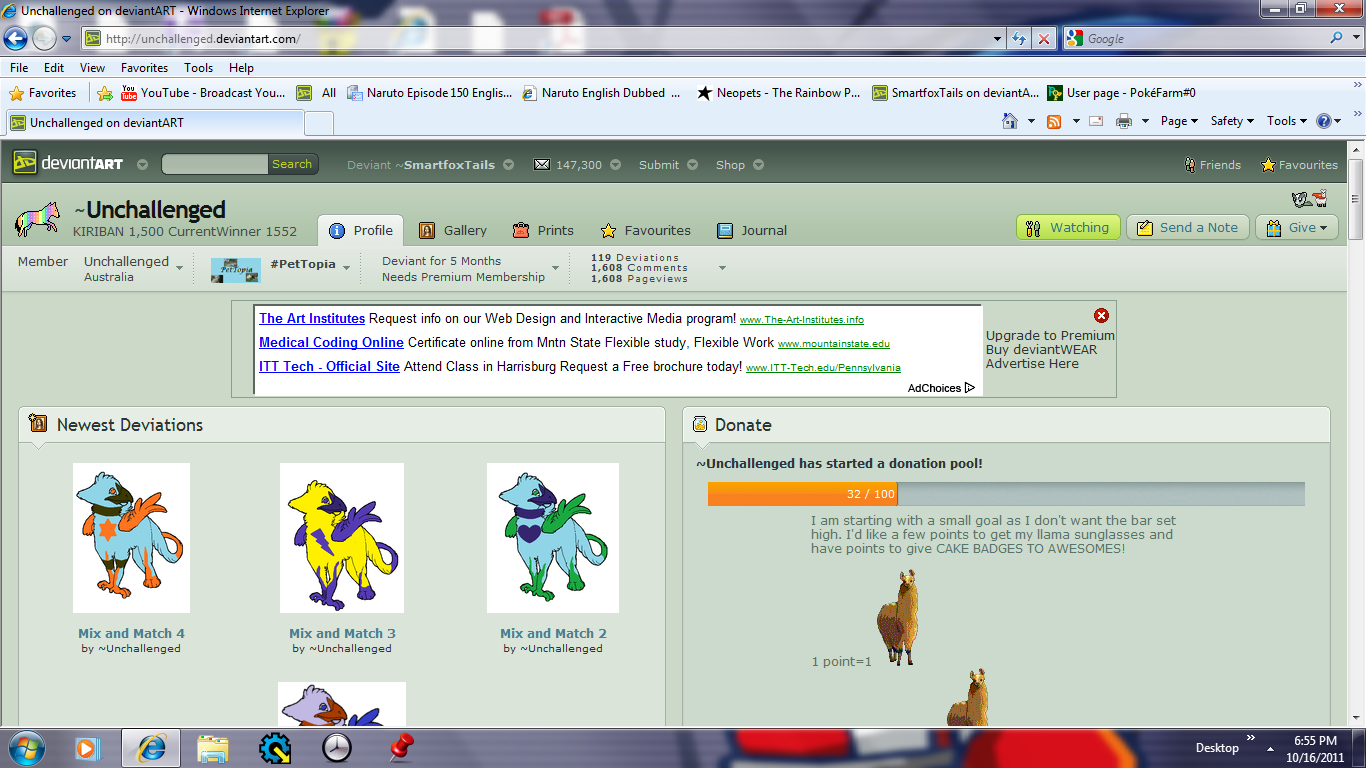The height and width of the screenshot is (768, 1366).
Task: Open the Mix and Match 2 thumbnail
Action: [553, 538]
